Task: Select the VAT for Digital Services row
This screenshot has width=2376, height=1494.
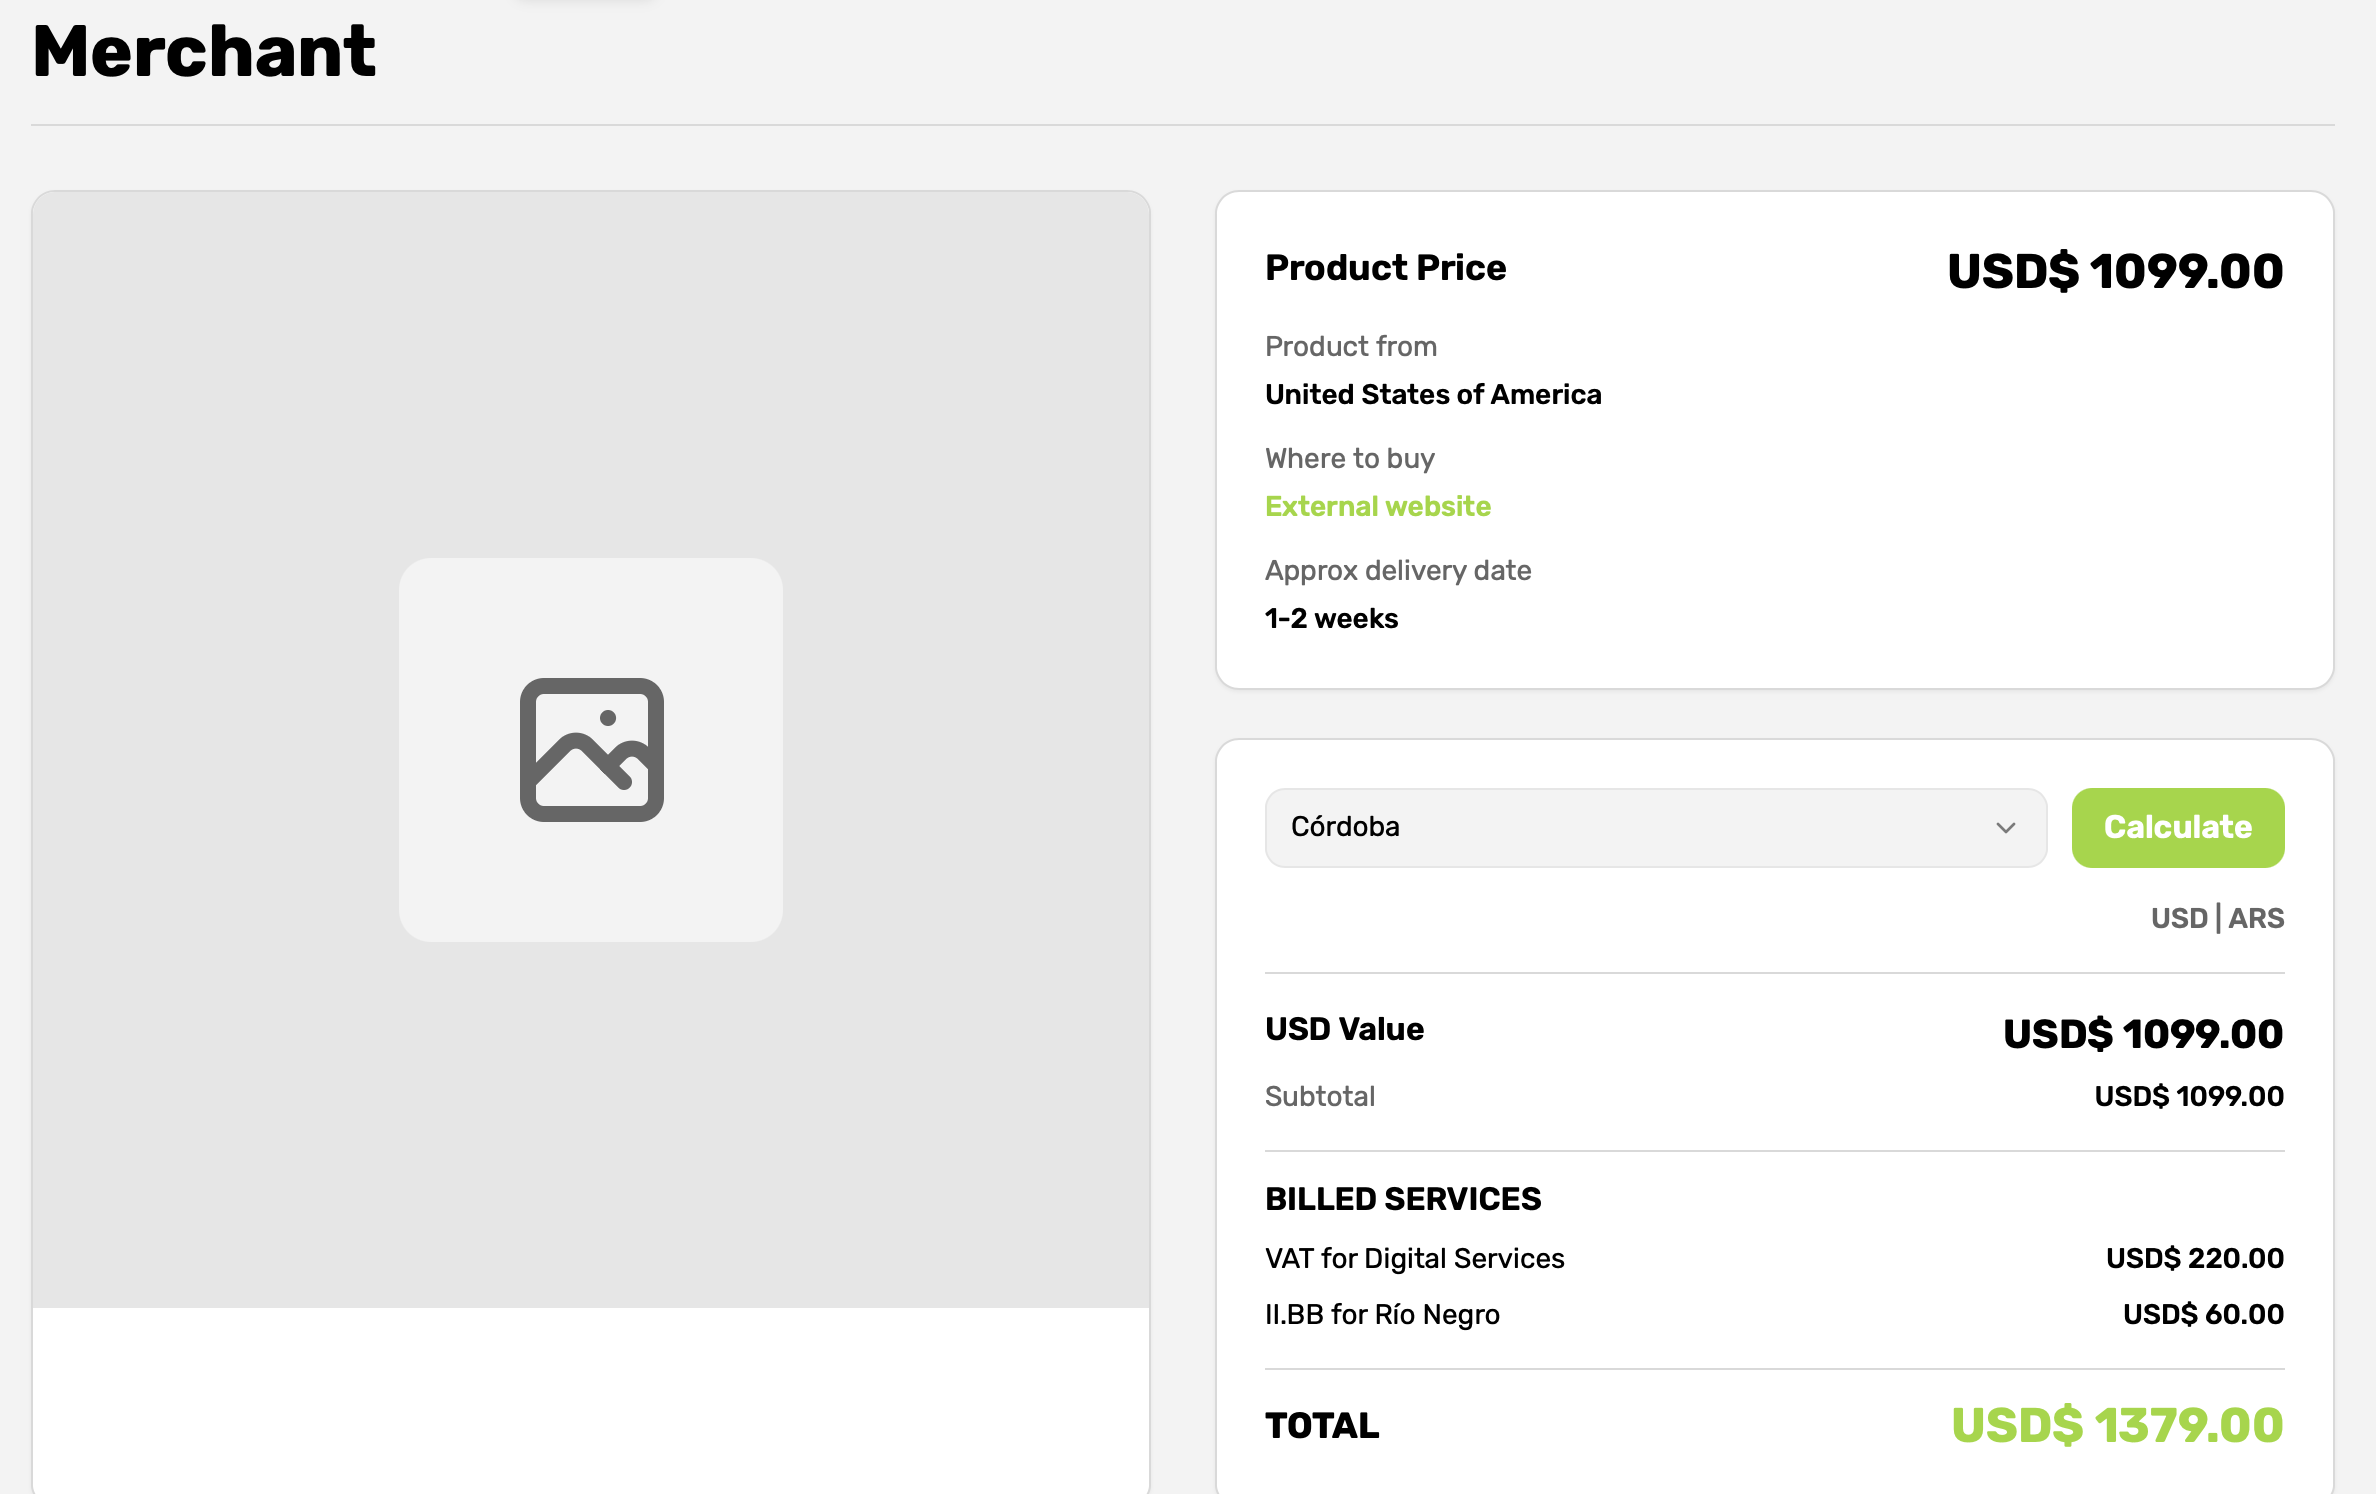Action: point(1414,1258)
